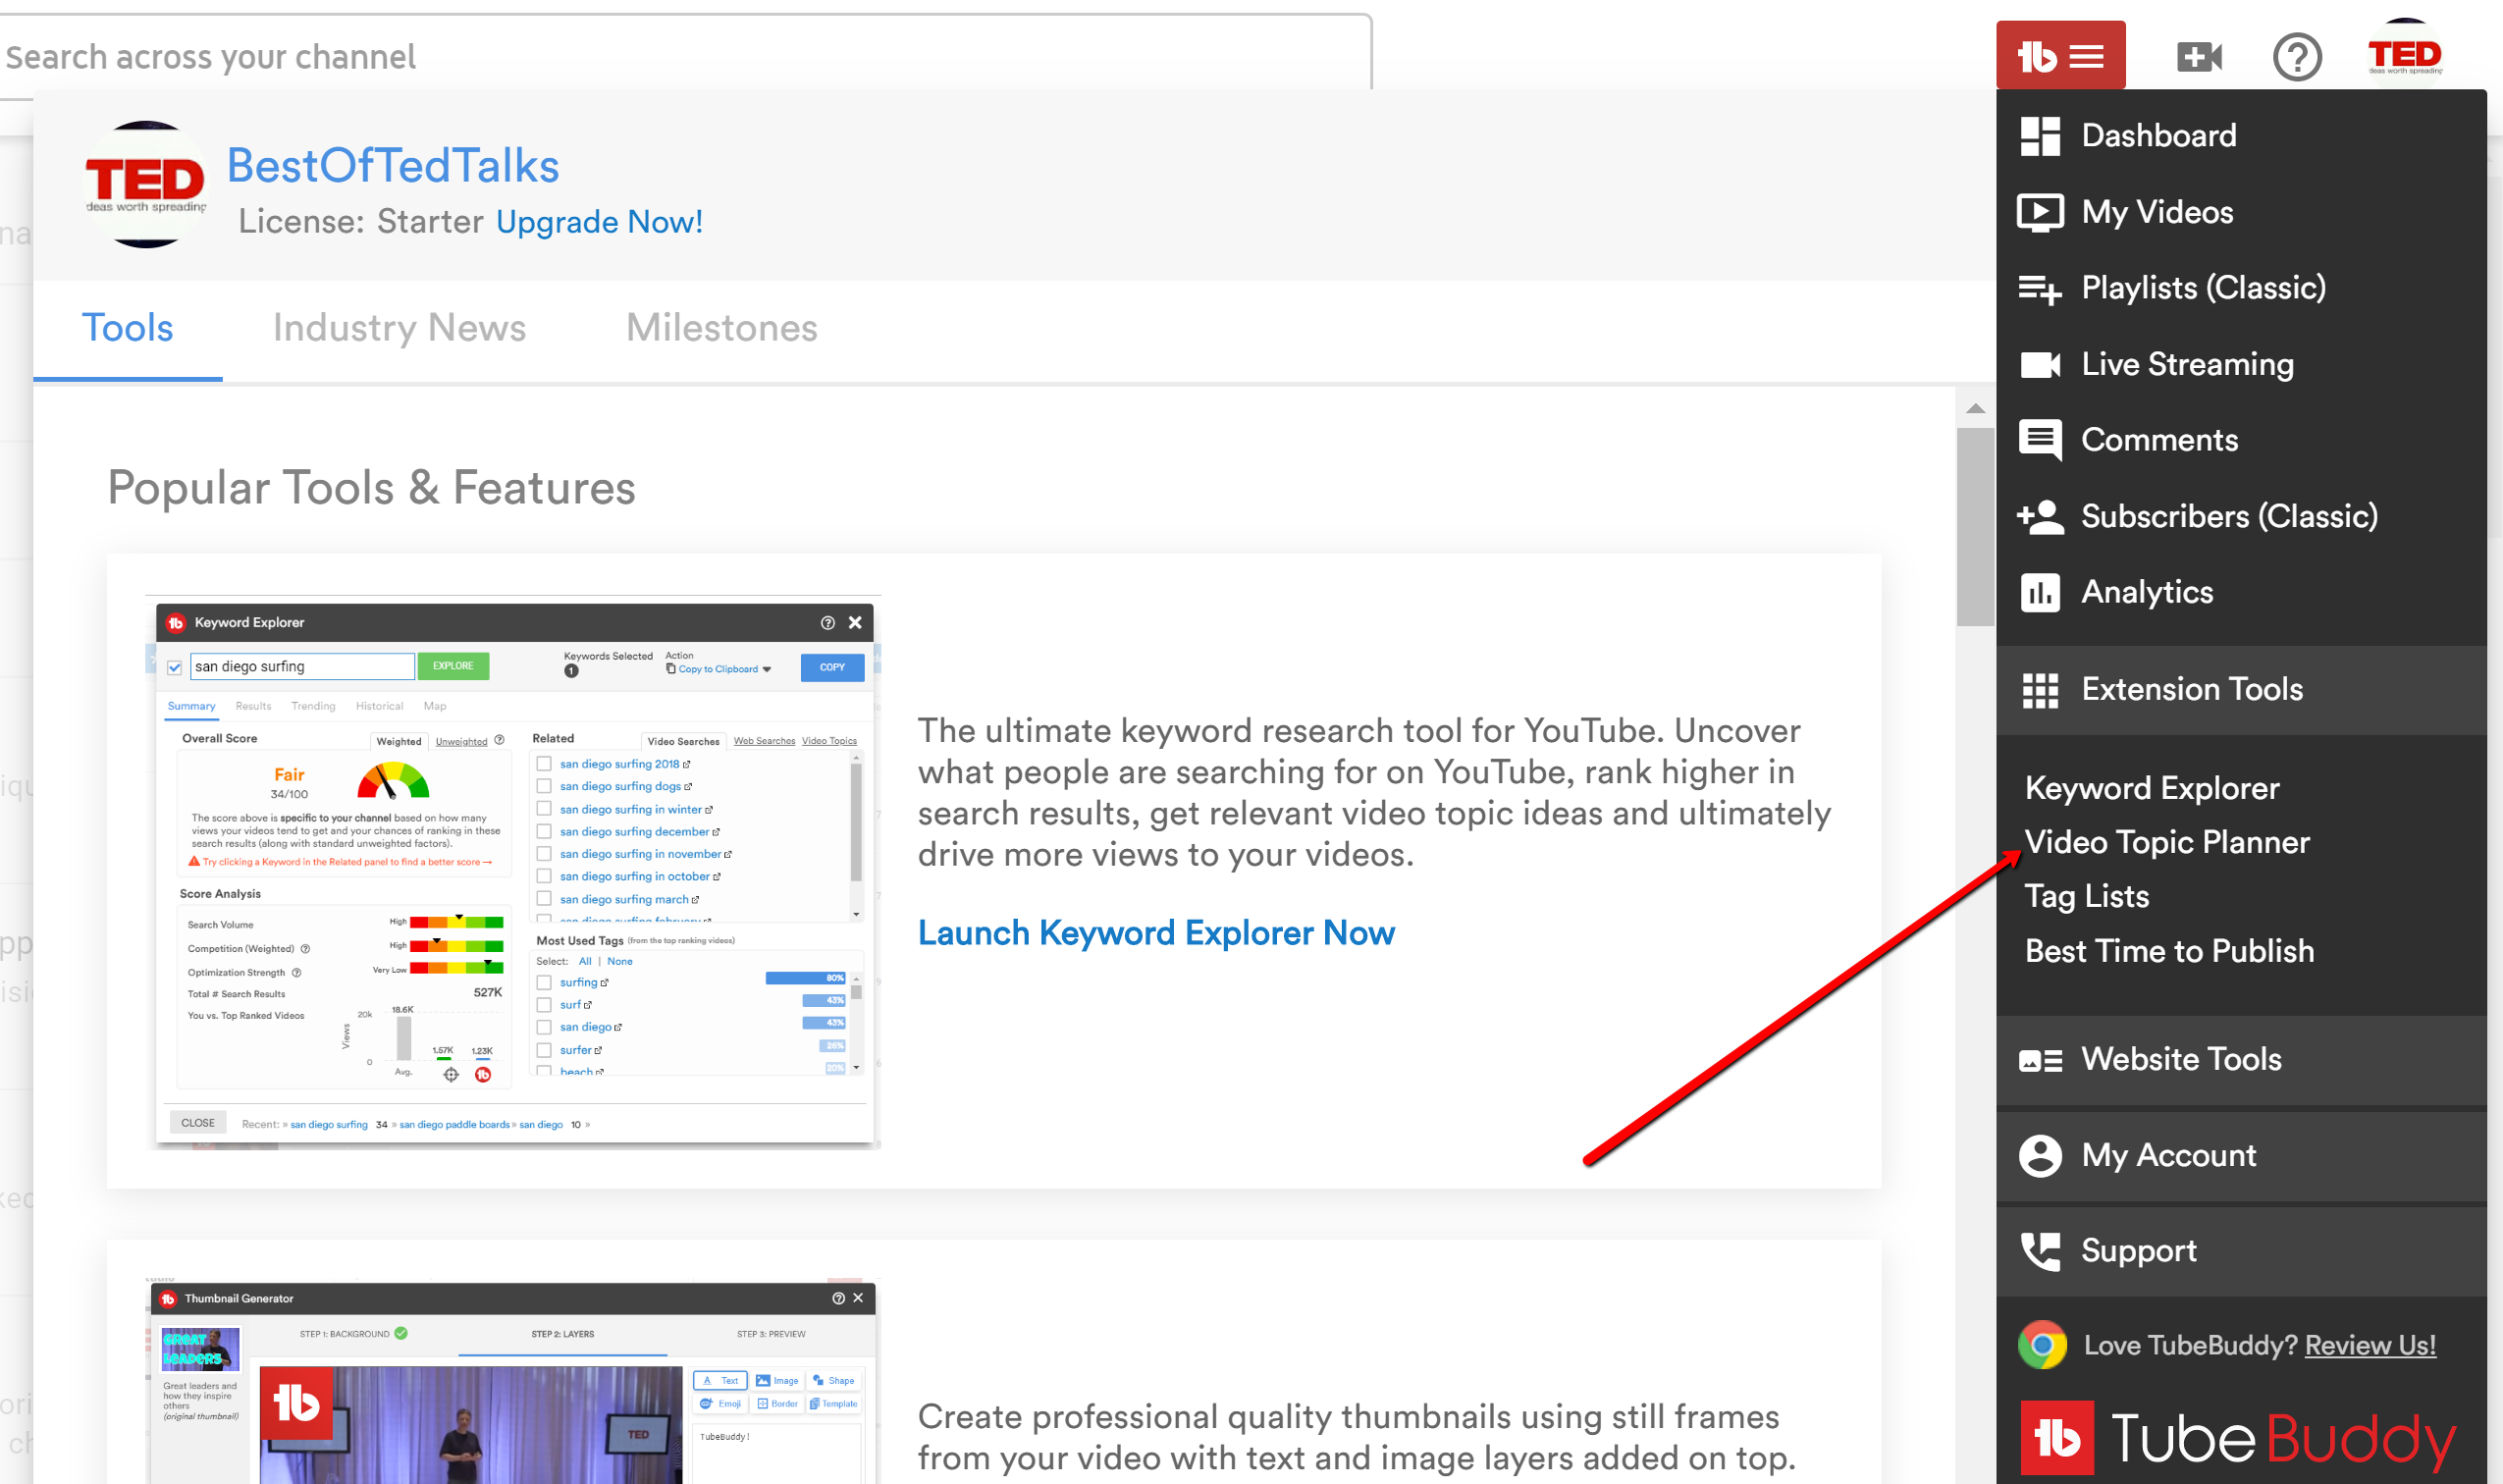Image resolution: width=2503 pixels, height=1484 pixels.
Task: Collapse the Extension Tools section
Action: click(2190, 689)
